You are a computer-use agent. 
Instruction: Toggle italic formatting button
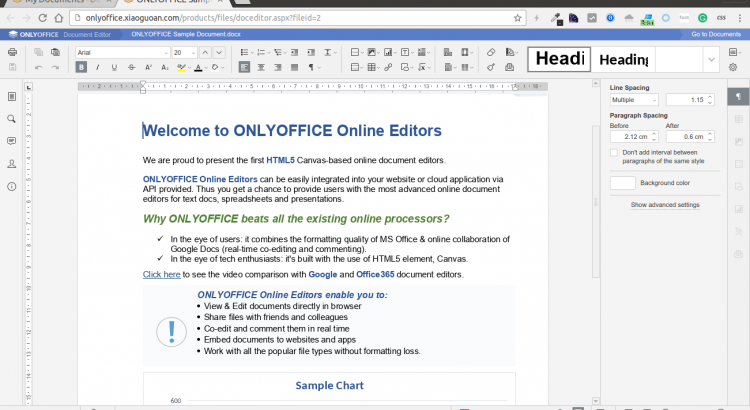coord(98,68)
